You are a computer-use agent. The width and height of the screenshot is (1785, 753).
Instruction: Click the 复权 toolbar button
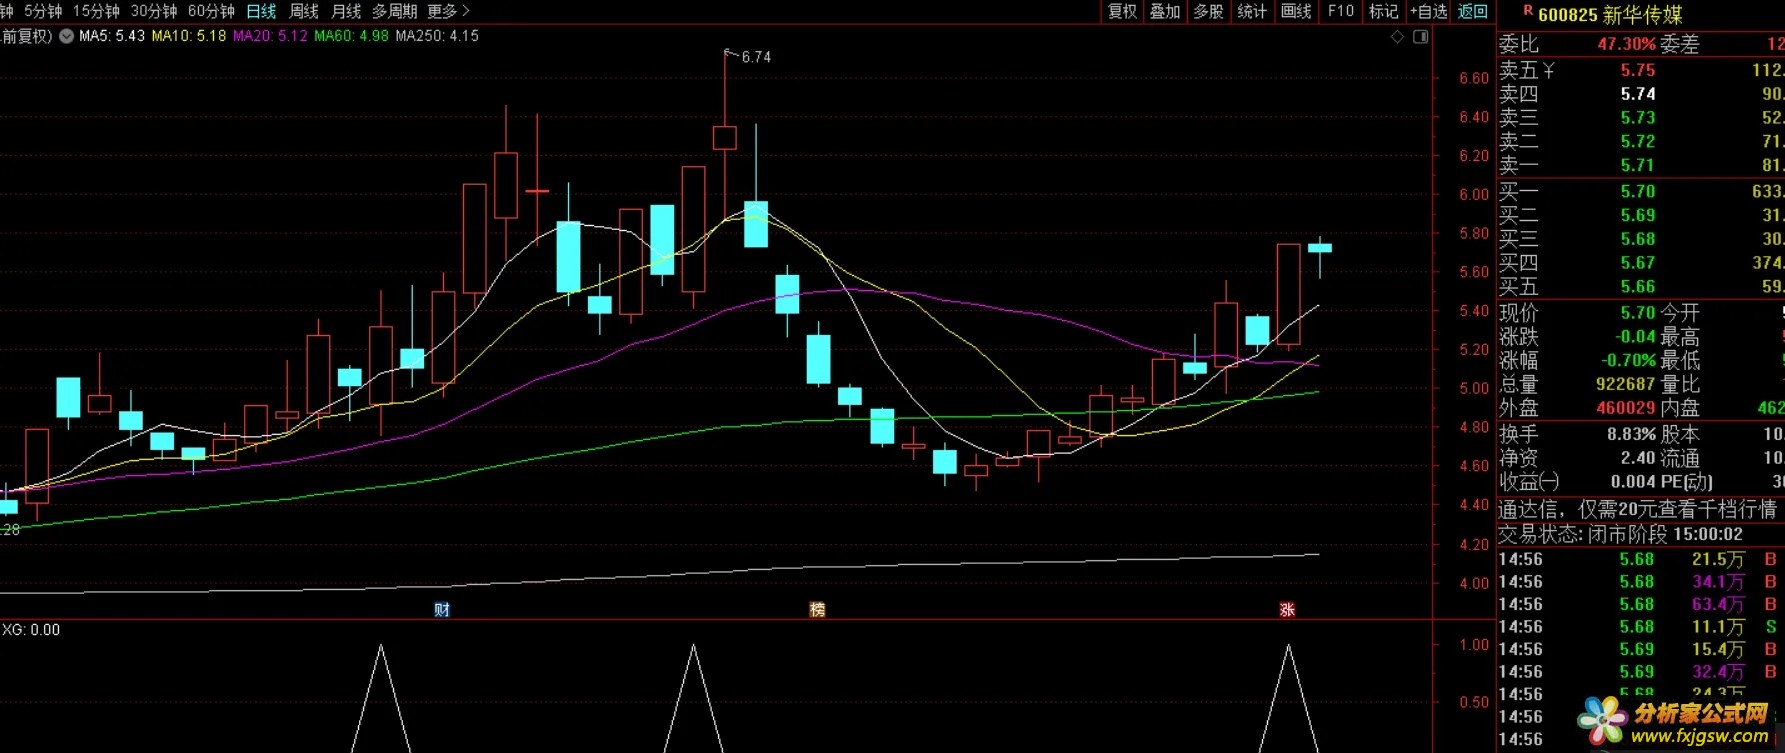point(1122,11)
